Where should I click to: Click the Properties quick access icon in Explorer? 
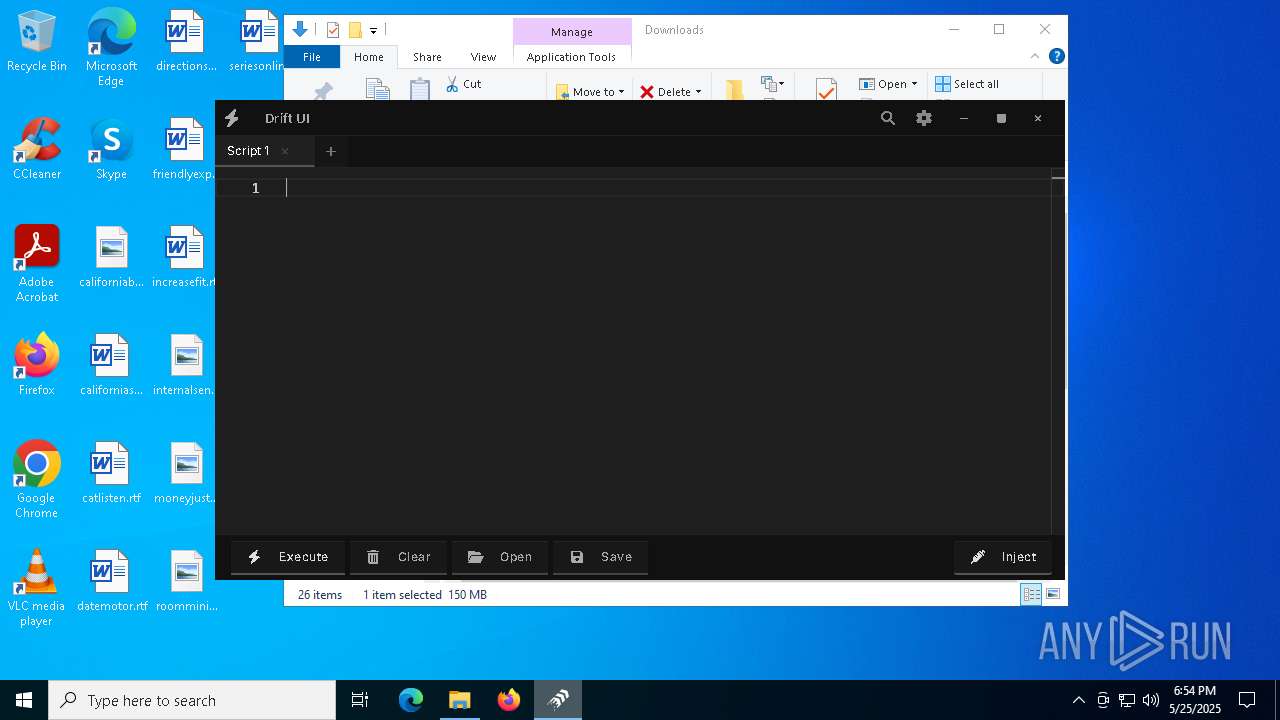[x=333, y=30]
